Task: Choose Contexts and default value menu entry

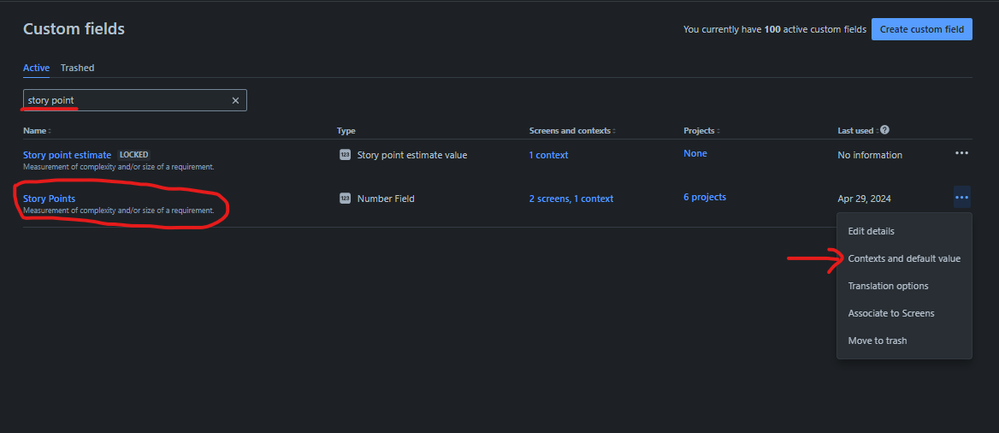Action: 904,259
